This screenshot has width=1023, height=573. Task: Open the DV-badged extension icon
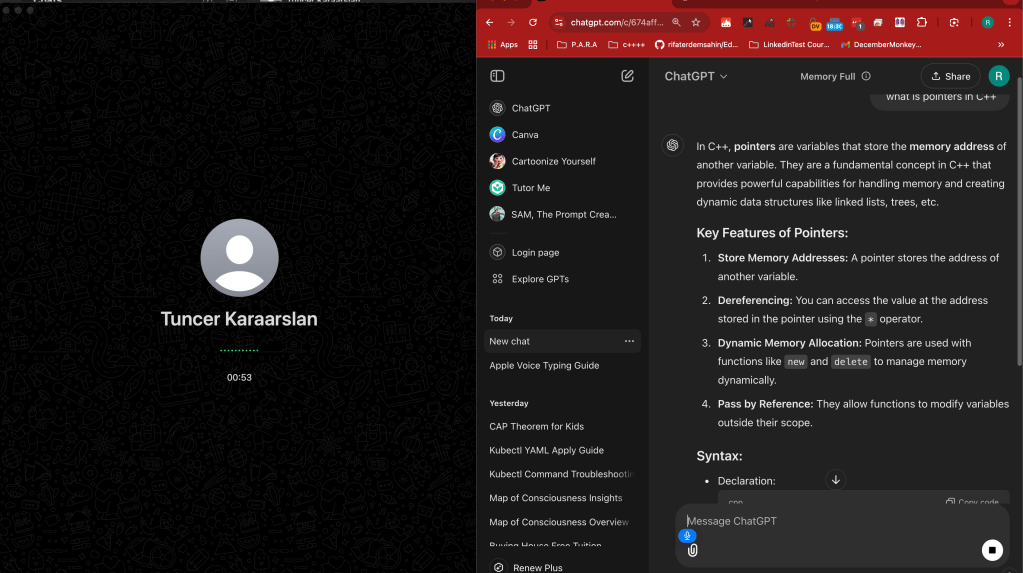(x=815, y=23)
